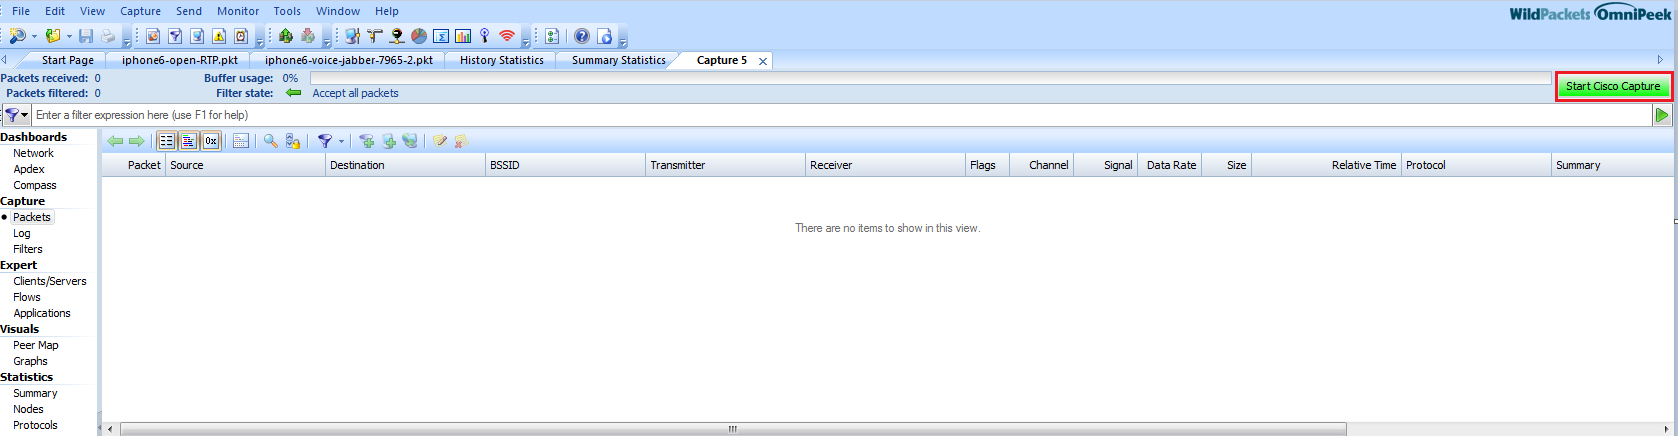This screenshot has height=436, width=1678.
Task: Open the filter bar funnel dropdown
Action: point(16,115)
